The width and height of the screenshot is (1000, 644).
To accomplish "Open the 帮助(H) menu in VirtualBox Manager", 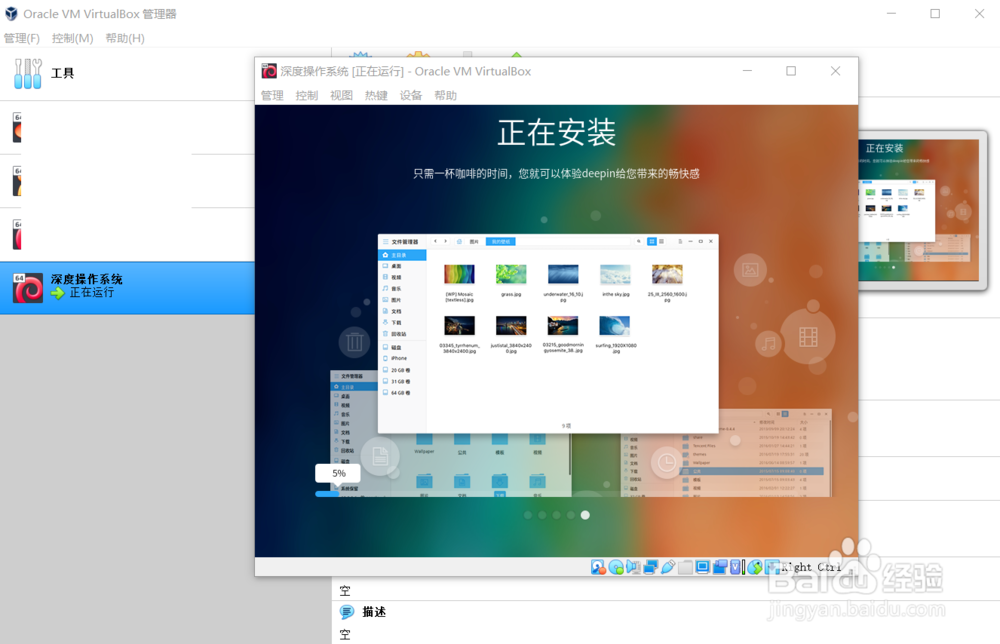I will coord(125,38).
